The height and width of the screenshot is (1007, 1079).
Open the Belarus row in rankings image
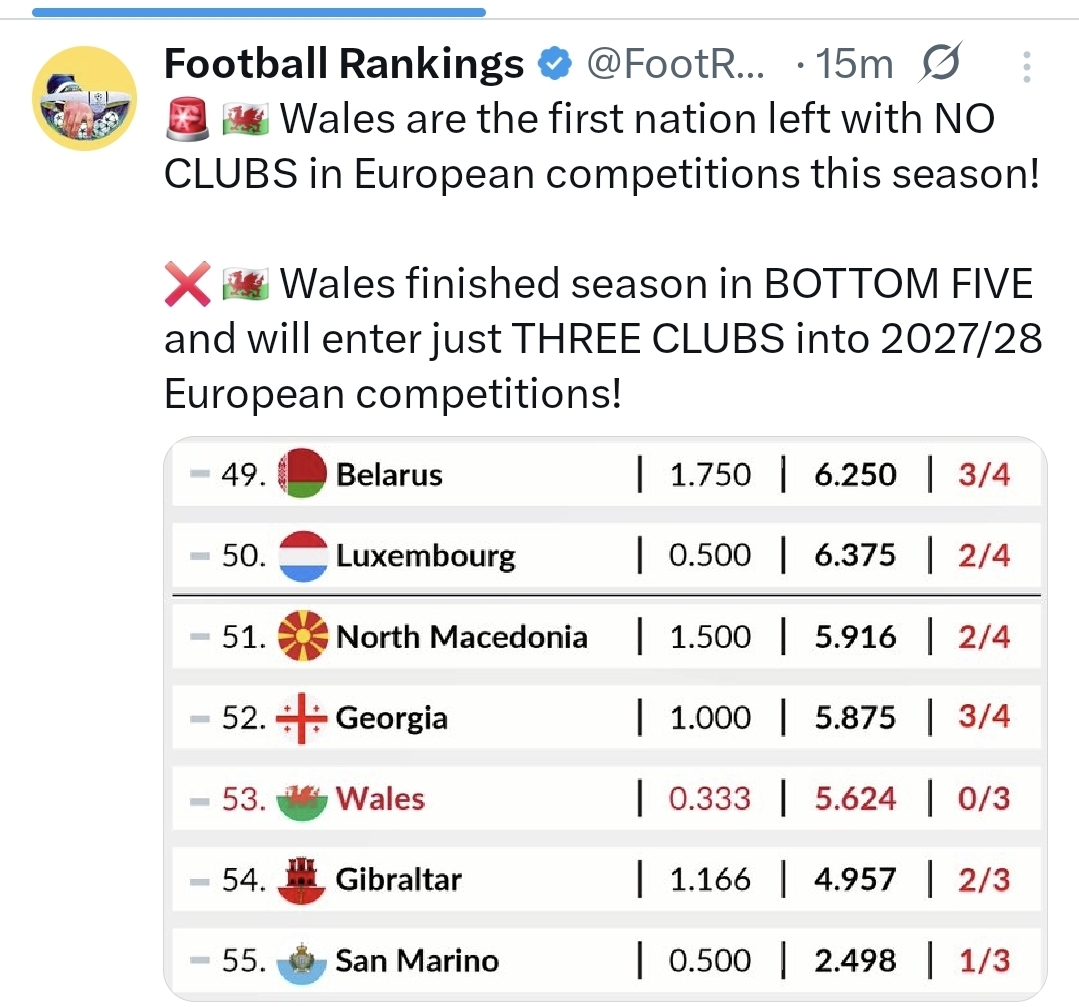click(x=606, y=474)
